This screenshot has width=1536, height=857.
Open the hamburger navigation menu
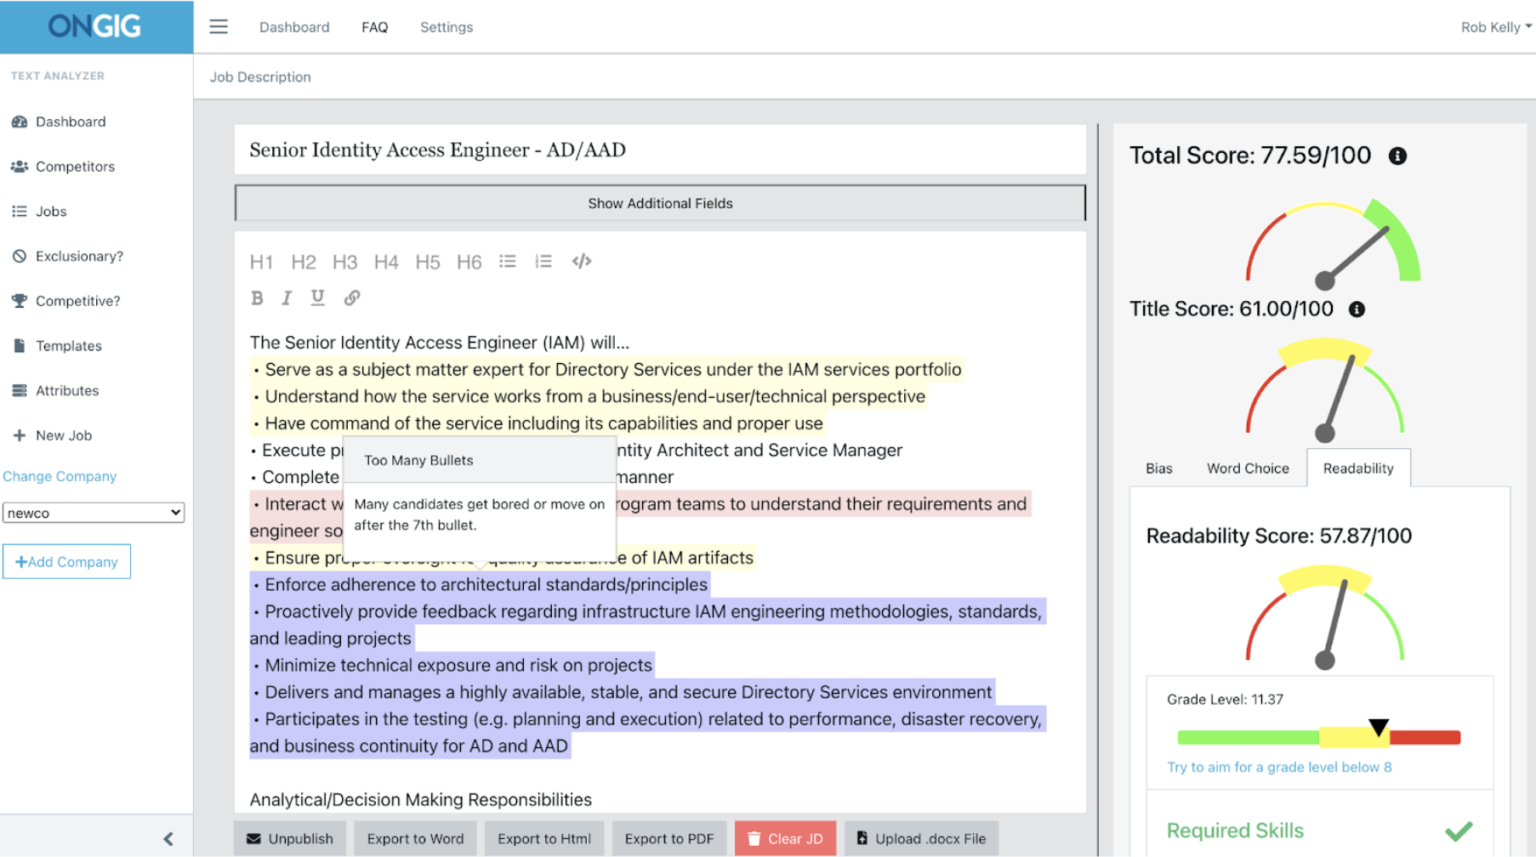[218, 27]
